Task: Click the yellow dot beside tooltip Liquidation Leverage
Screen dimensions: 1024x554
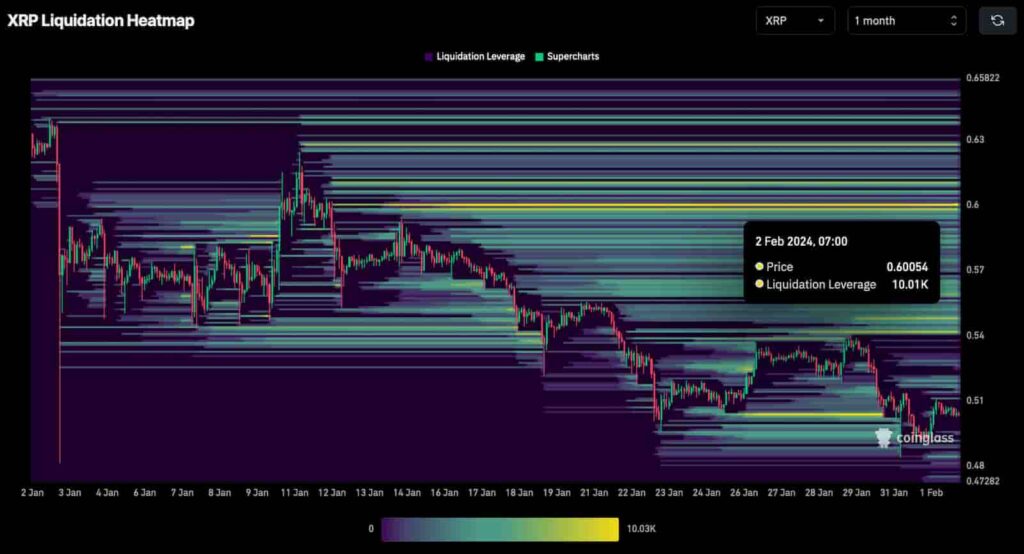Action: pos(760,285)
